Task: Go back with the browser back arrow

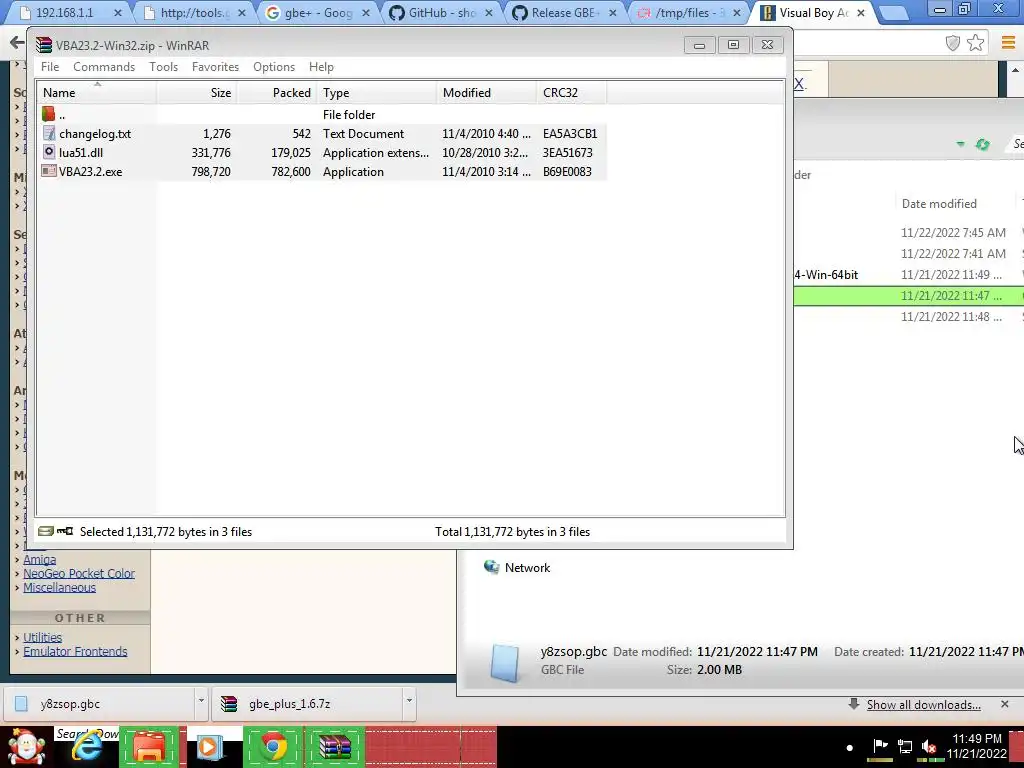Action: [16, 43]
